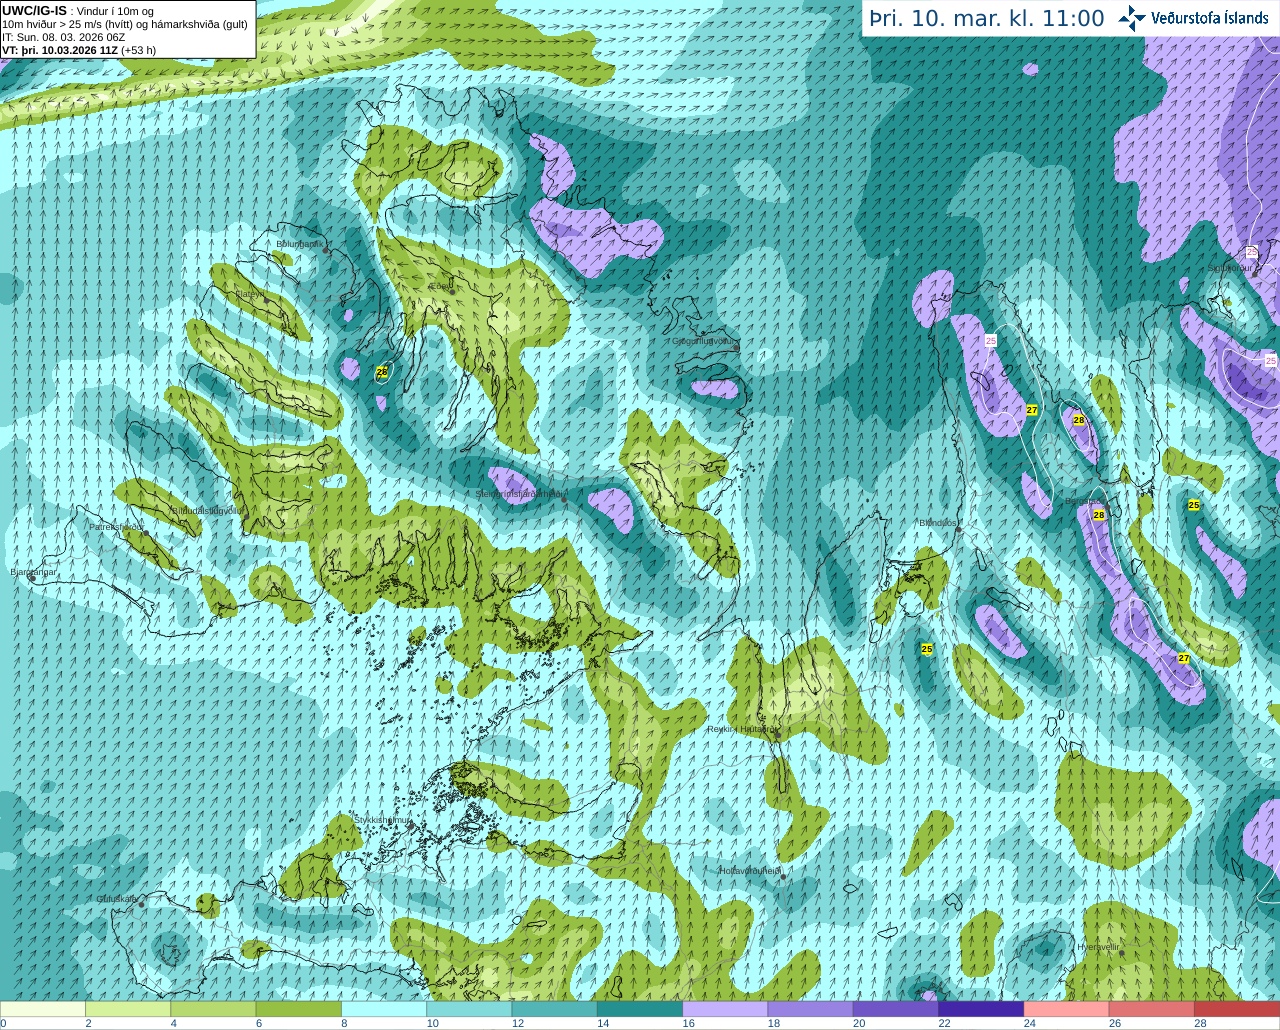
Task: Click the Bjargtangar station label
Action: [x=34, y=572]
